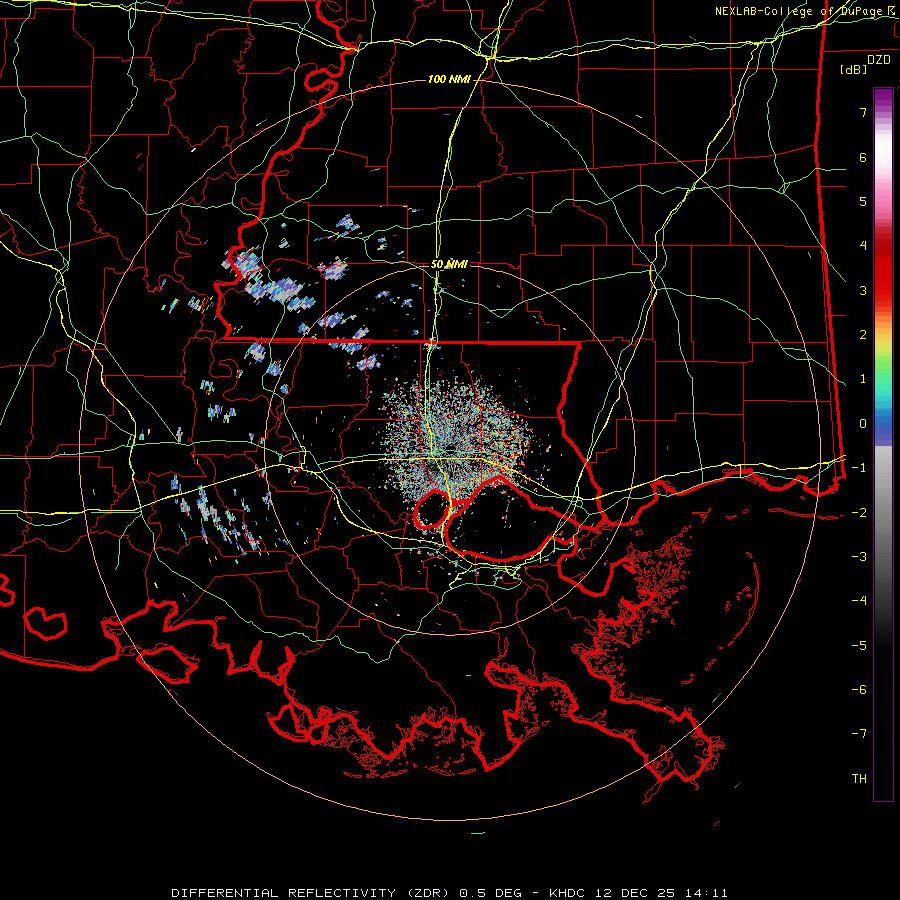Click the 2 value on the color scale
The image size is (900, 900).
click(x=863, y=335)
